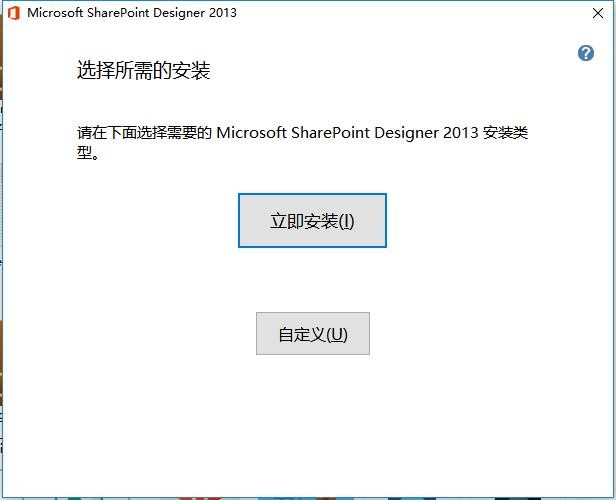Close the SharePoint Designer setup window
The width and height of the screenshot is (616, 500).
pos(598,13)
